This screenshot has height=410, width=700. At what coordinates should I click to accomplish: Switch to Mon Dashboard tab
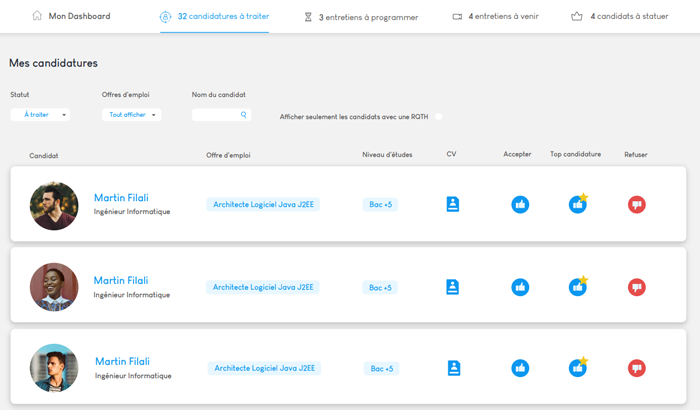71,16
